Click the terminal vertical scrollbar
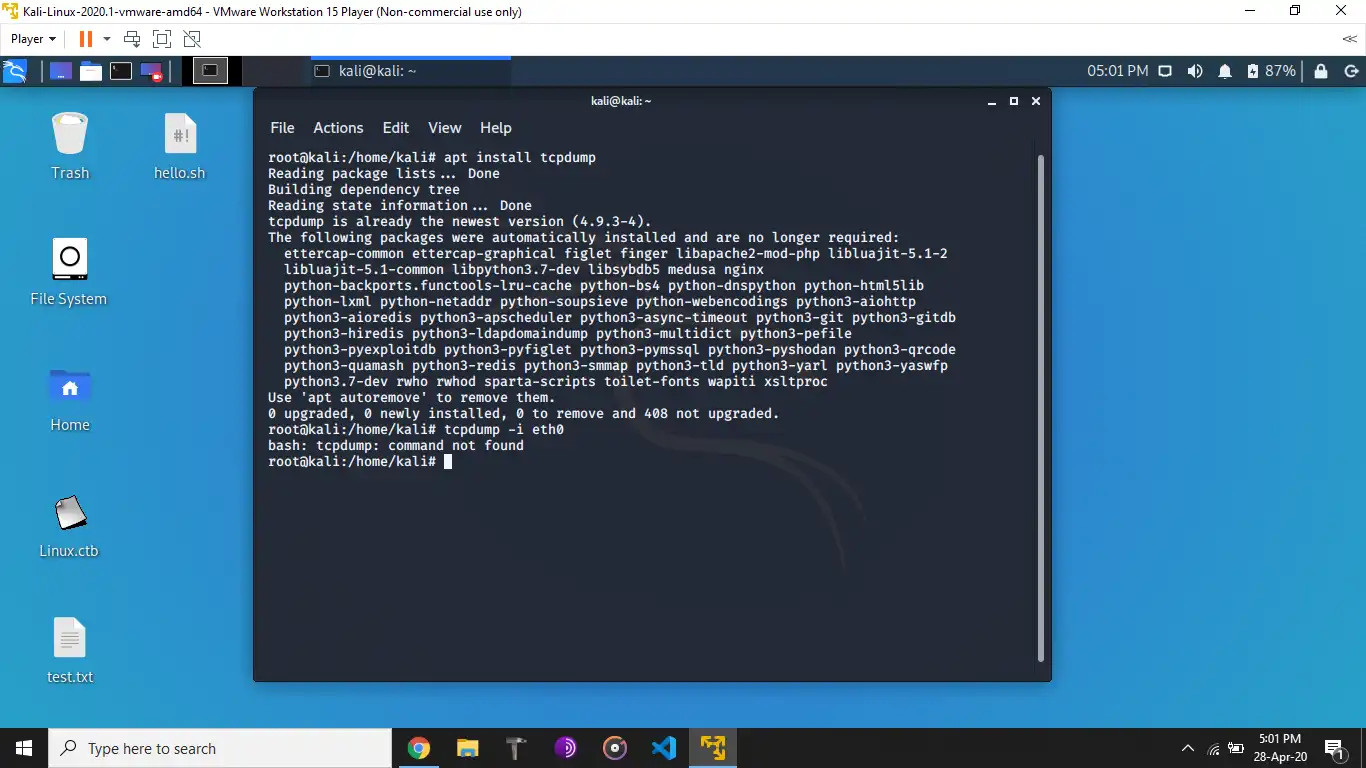This screenshot has width=1366, height=768. pyautogui.click(x=1040, y=408)
